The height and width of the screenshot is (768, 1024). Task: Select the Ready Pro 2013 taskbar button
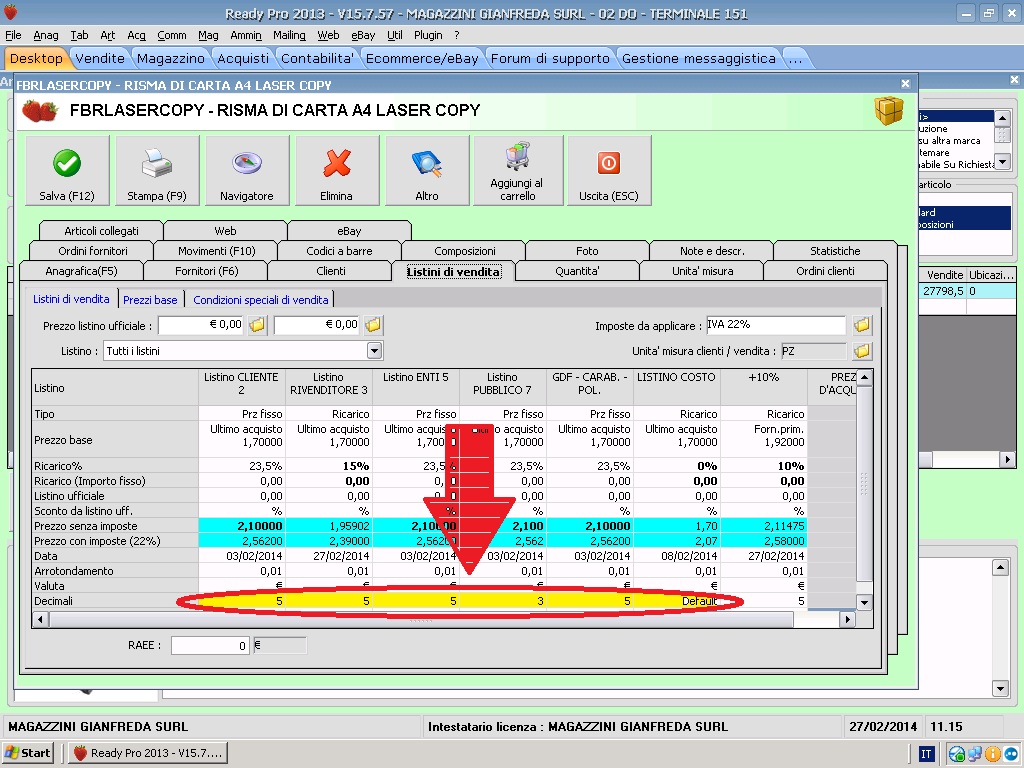tap(148, 753)
